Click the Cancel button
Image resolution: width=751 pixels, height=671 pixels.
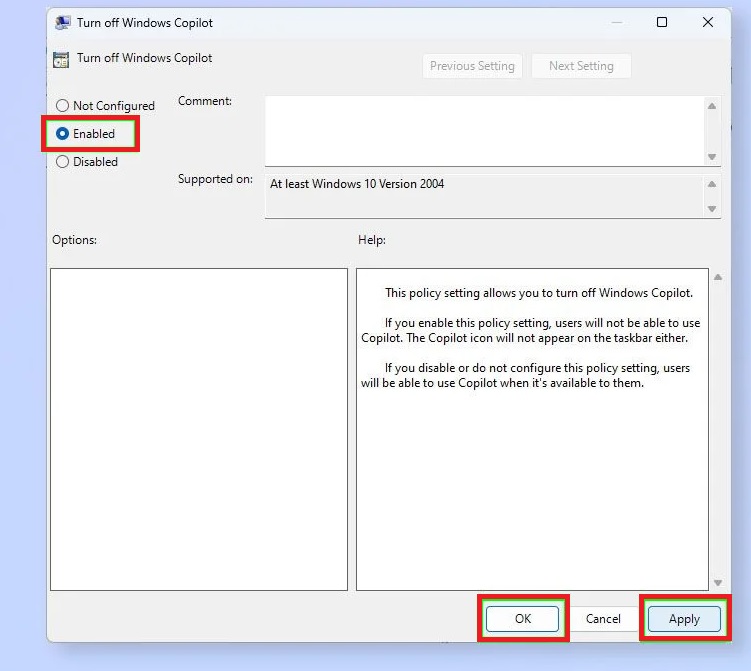point(603,618)
